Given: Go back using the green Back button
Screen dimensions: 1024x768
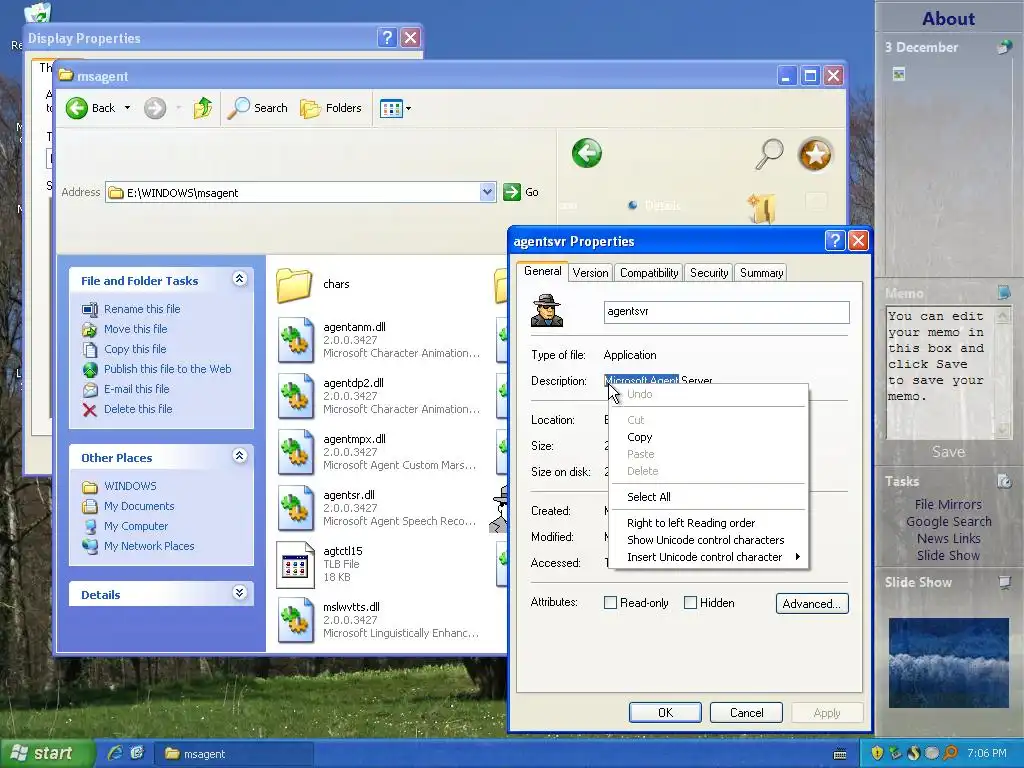Looking at the screenshot, I should pos(90,108).
